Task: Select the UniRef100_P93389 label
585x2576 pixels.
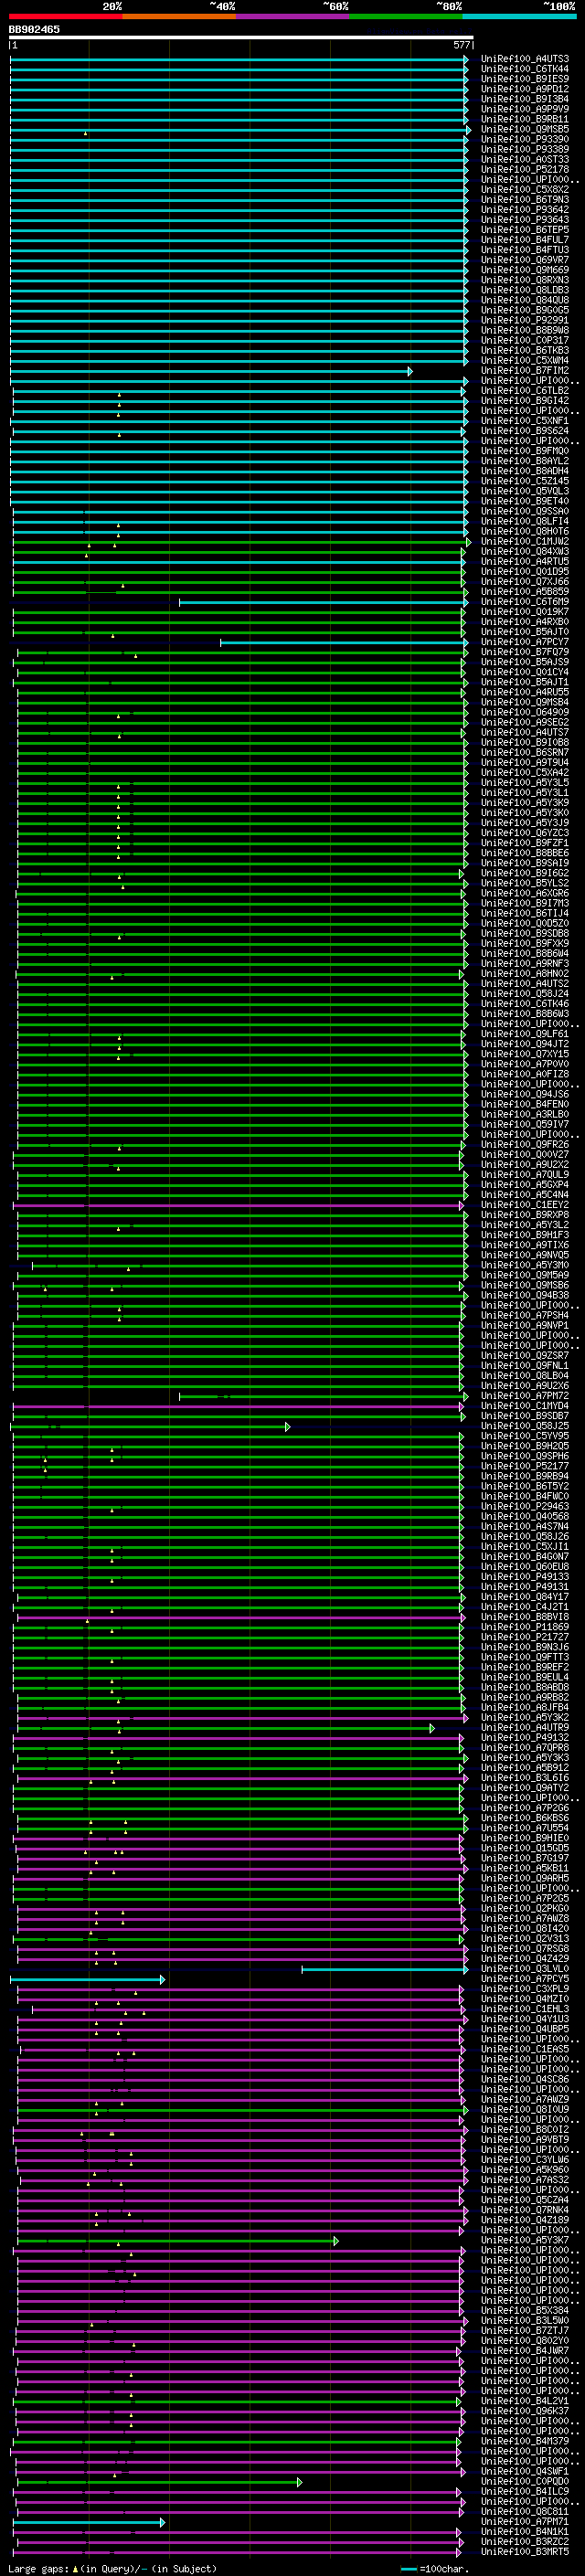Action: click(524, 149)
